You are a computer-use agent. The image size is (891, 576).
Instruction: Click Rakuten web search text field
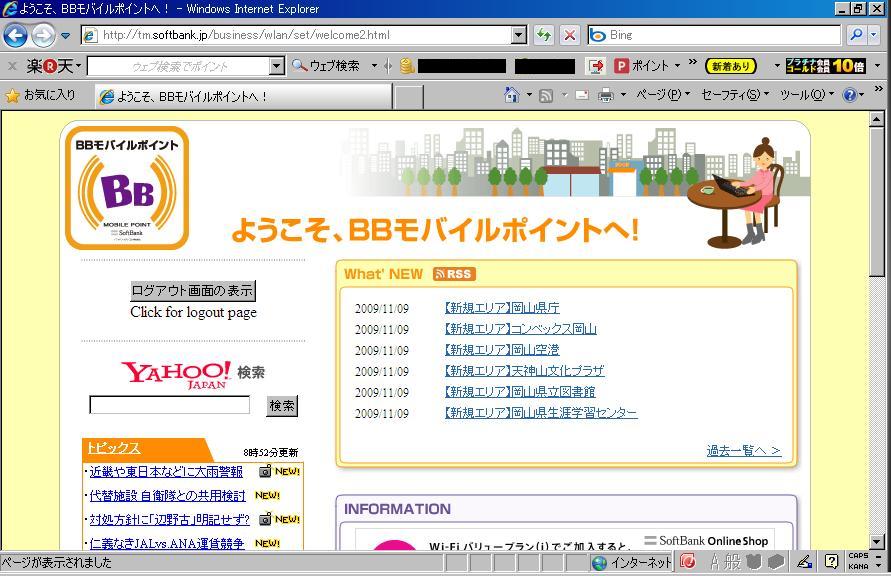click(x=178, y=66)
